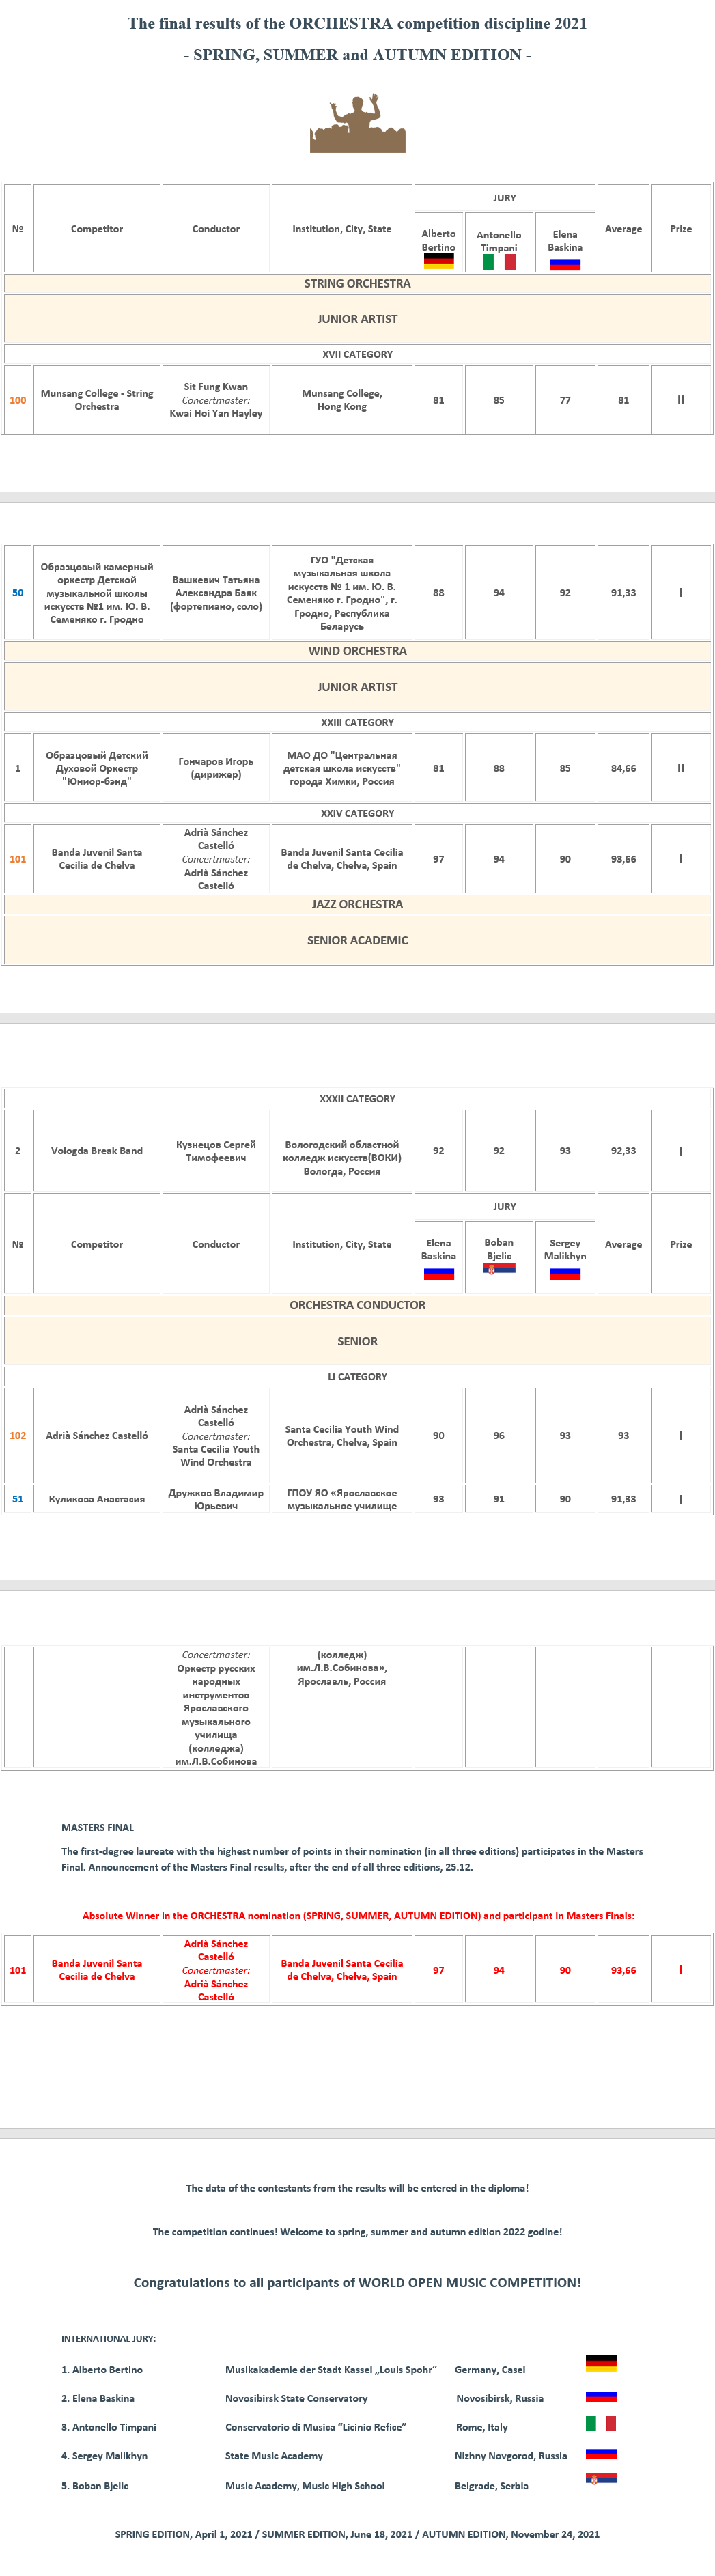
Task: Click the German flag beside Germany, Casel
Action: [601, 2363]
